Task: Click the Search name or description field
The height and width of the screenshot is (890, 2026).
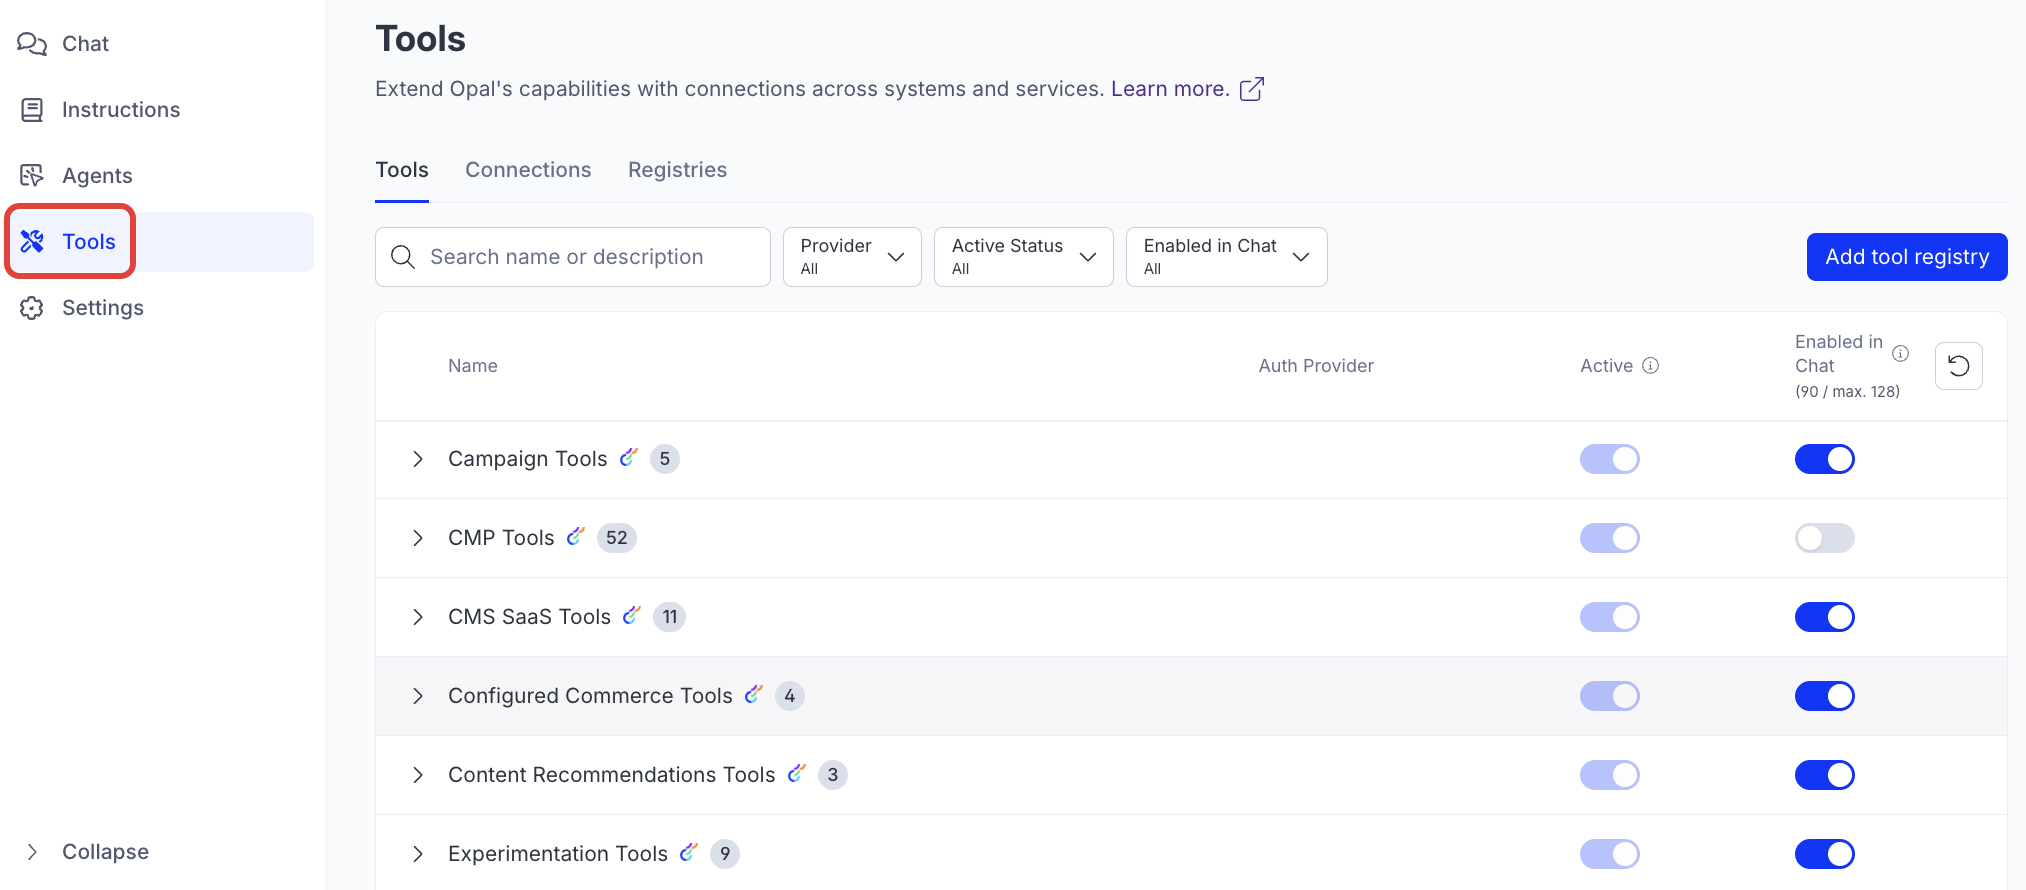Action: 590,257
